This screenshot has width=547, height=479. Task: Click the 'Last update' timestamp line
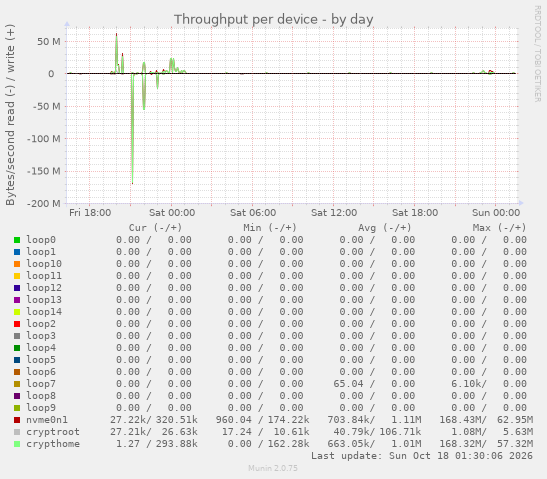click(422, 456)
